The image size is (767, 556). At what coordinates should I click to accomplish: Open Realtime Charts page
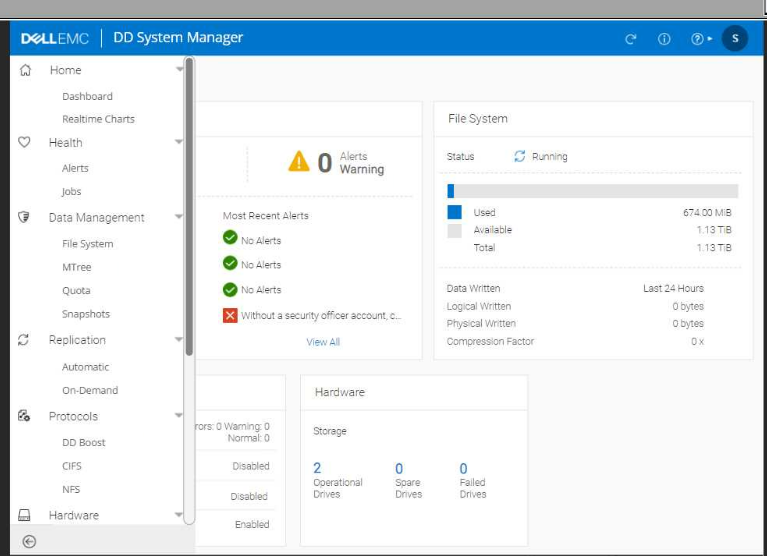pos(98,119)
